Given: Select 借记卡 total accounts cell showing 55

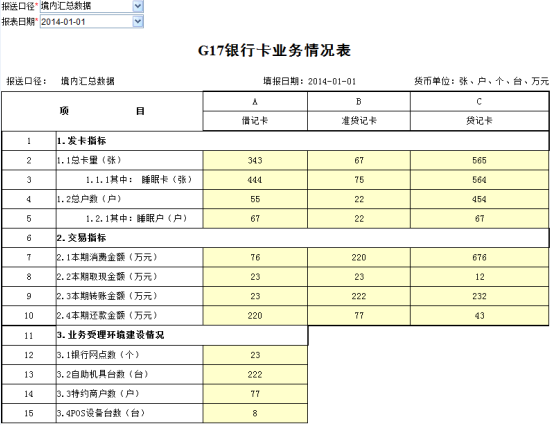Looking at the screenshot, I should [x=255, y=199].
